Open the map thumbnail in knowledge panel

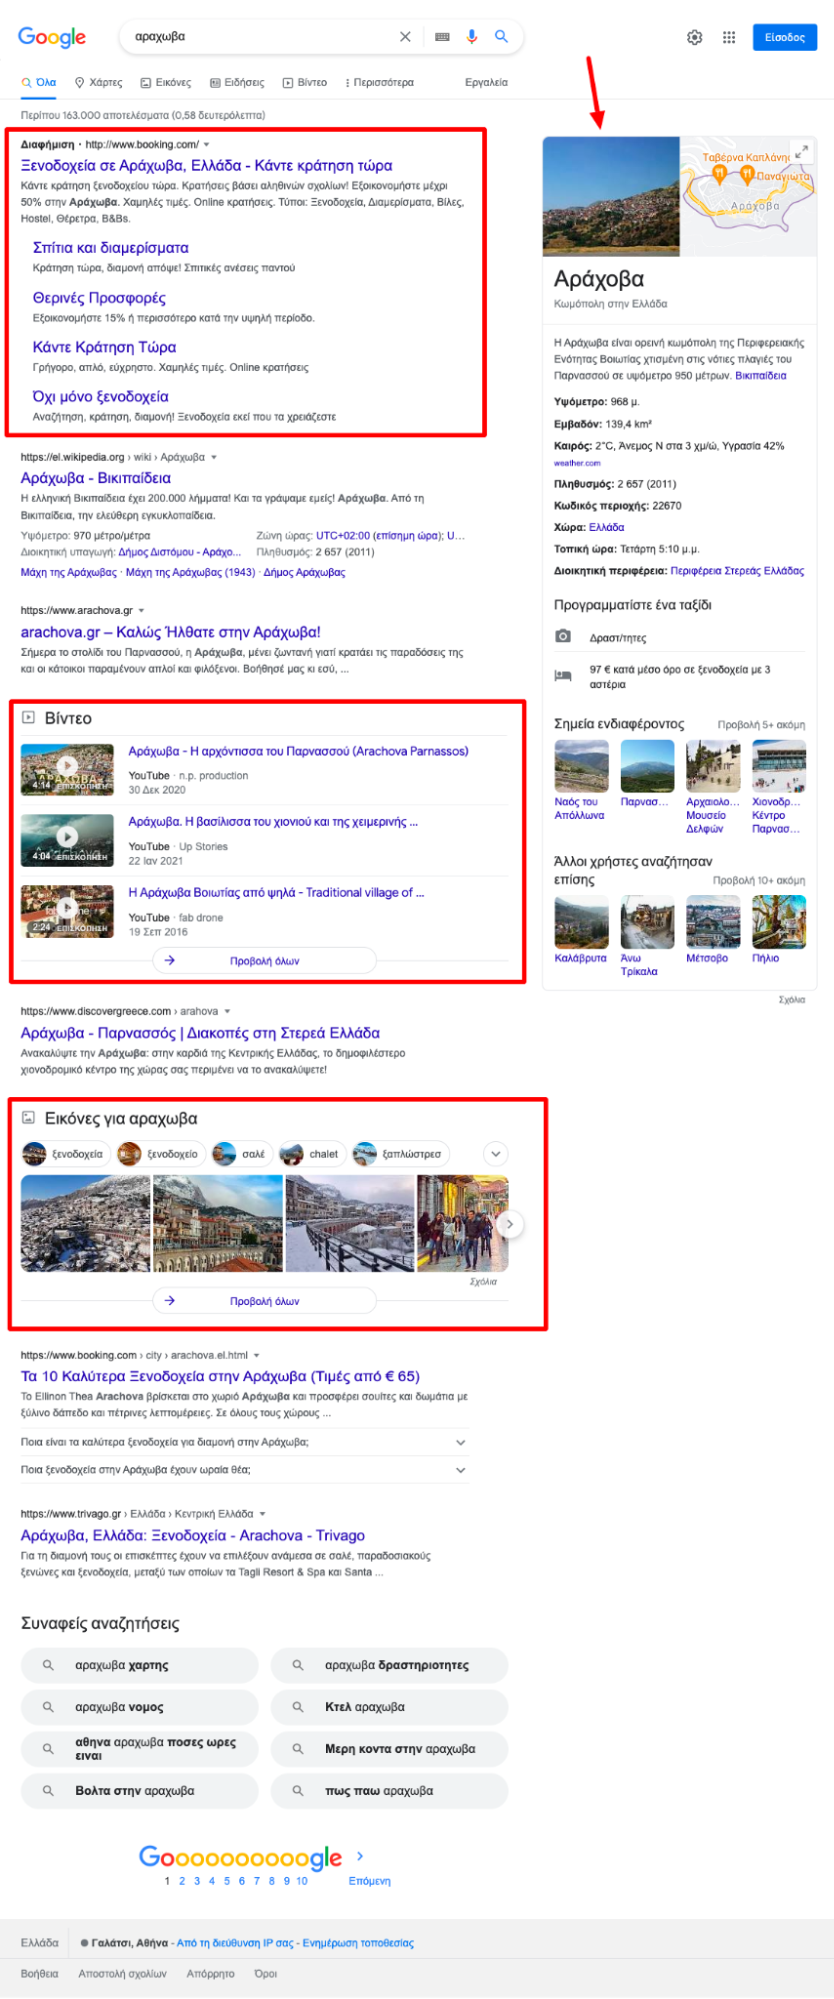[x=748, y=196]
